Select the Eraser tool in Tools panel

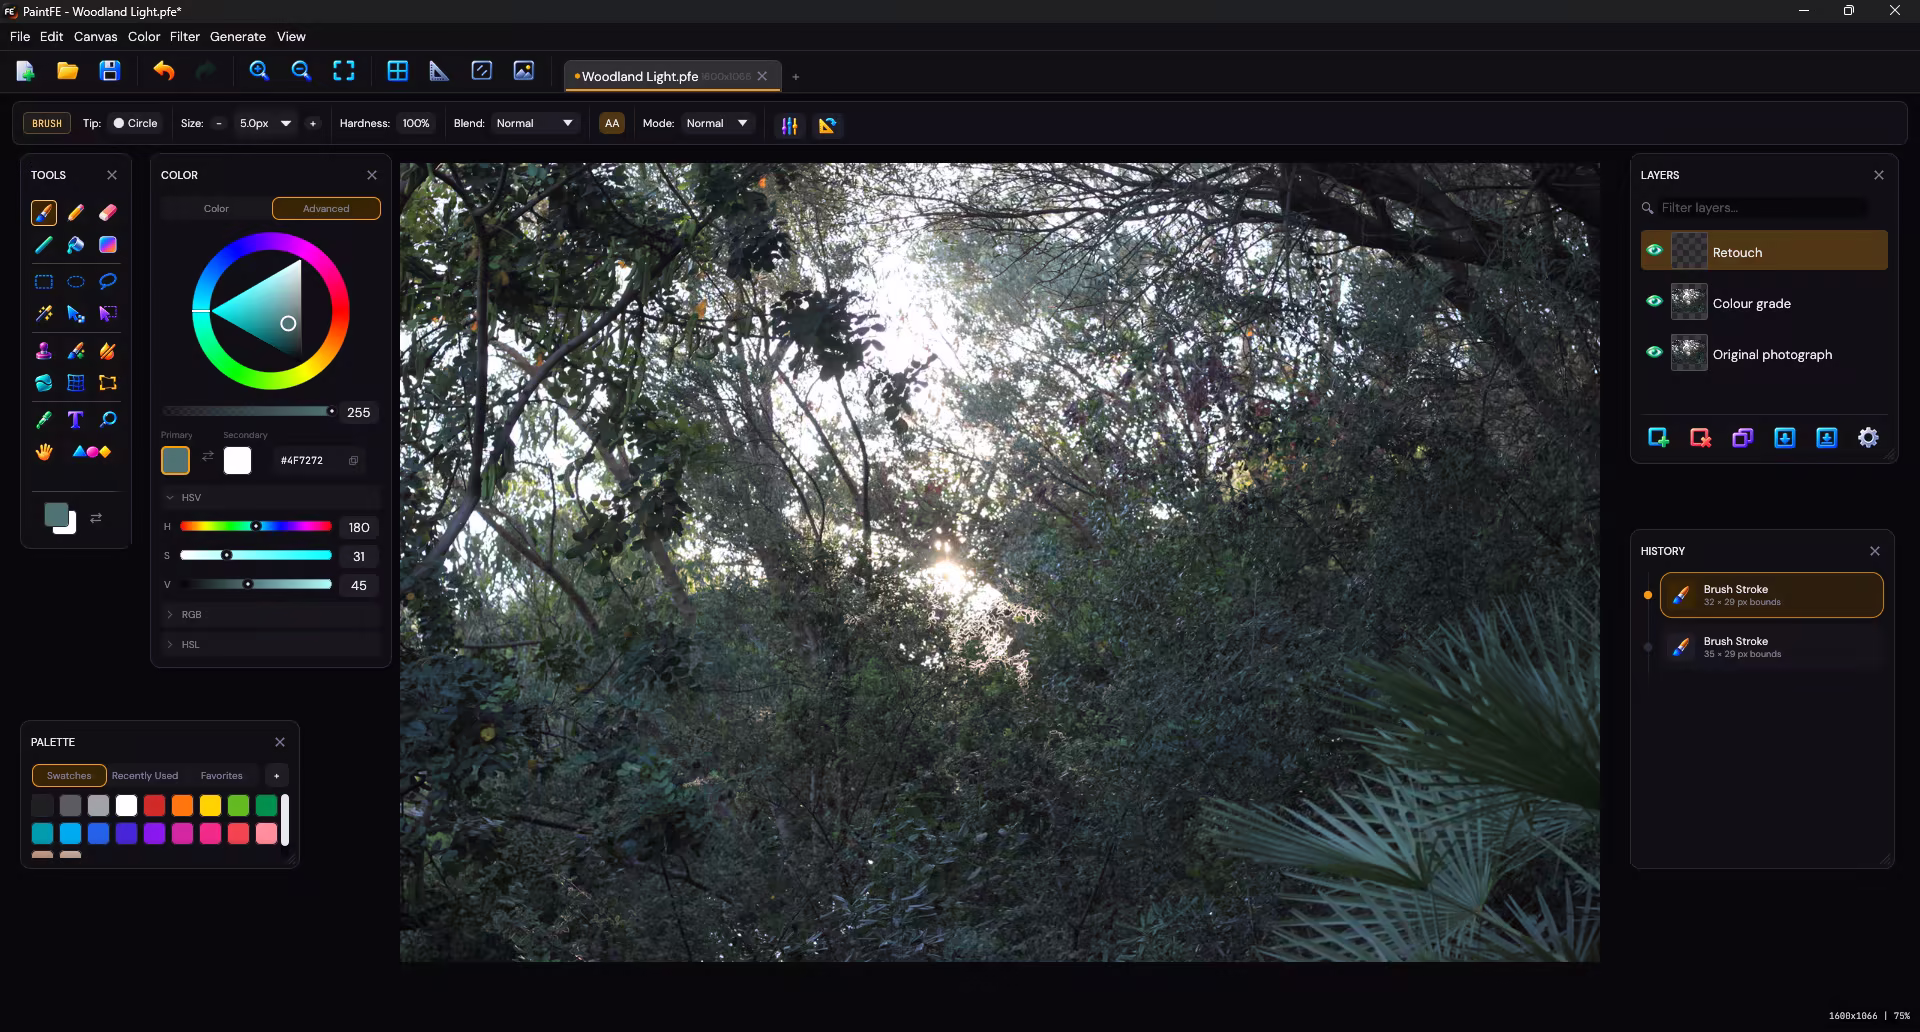[x=108, y=212]
